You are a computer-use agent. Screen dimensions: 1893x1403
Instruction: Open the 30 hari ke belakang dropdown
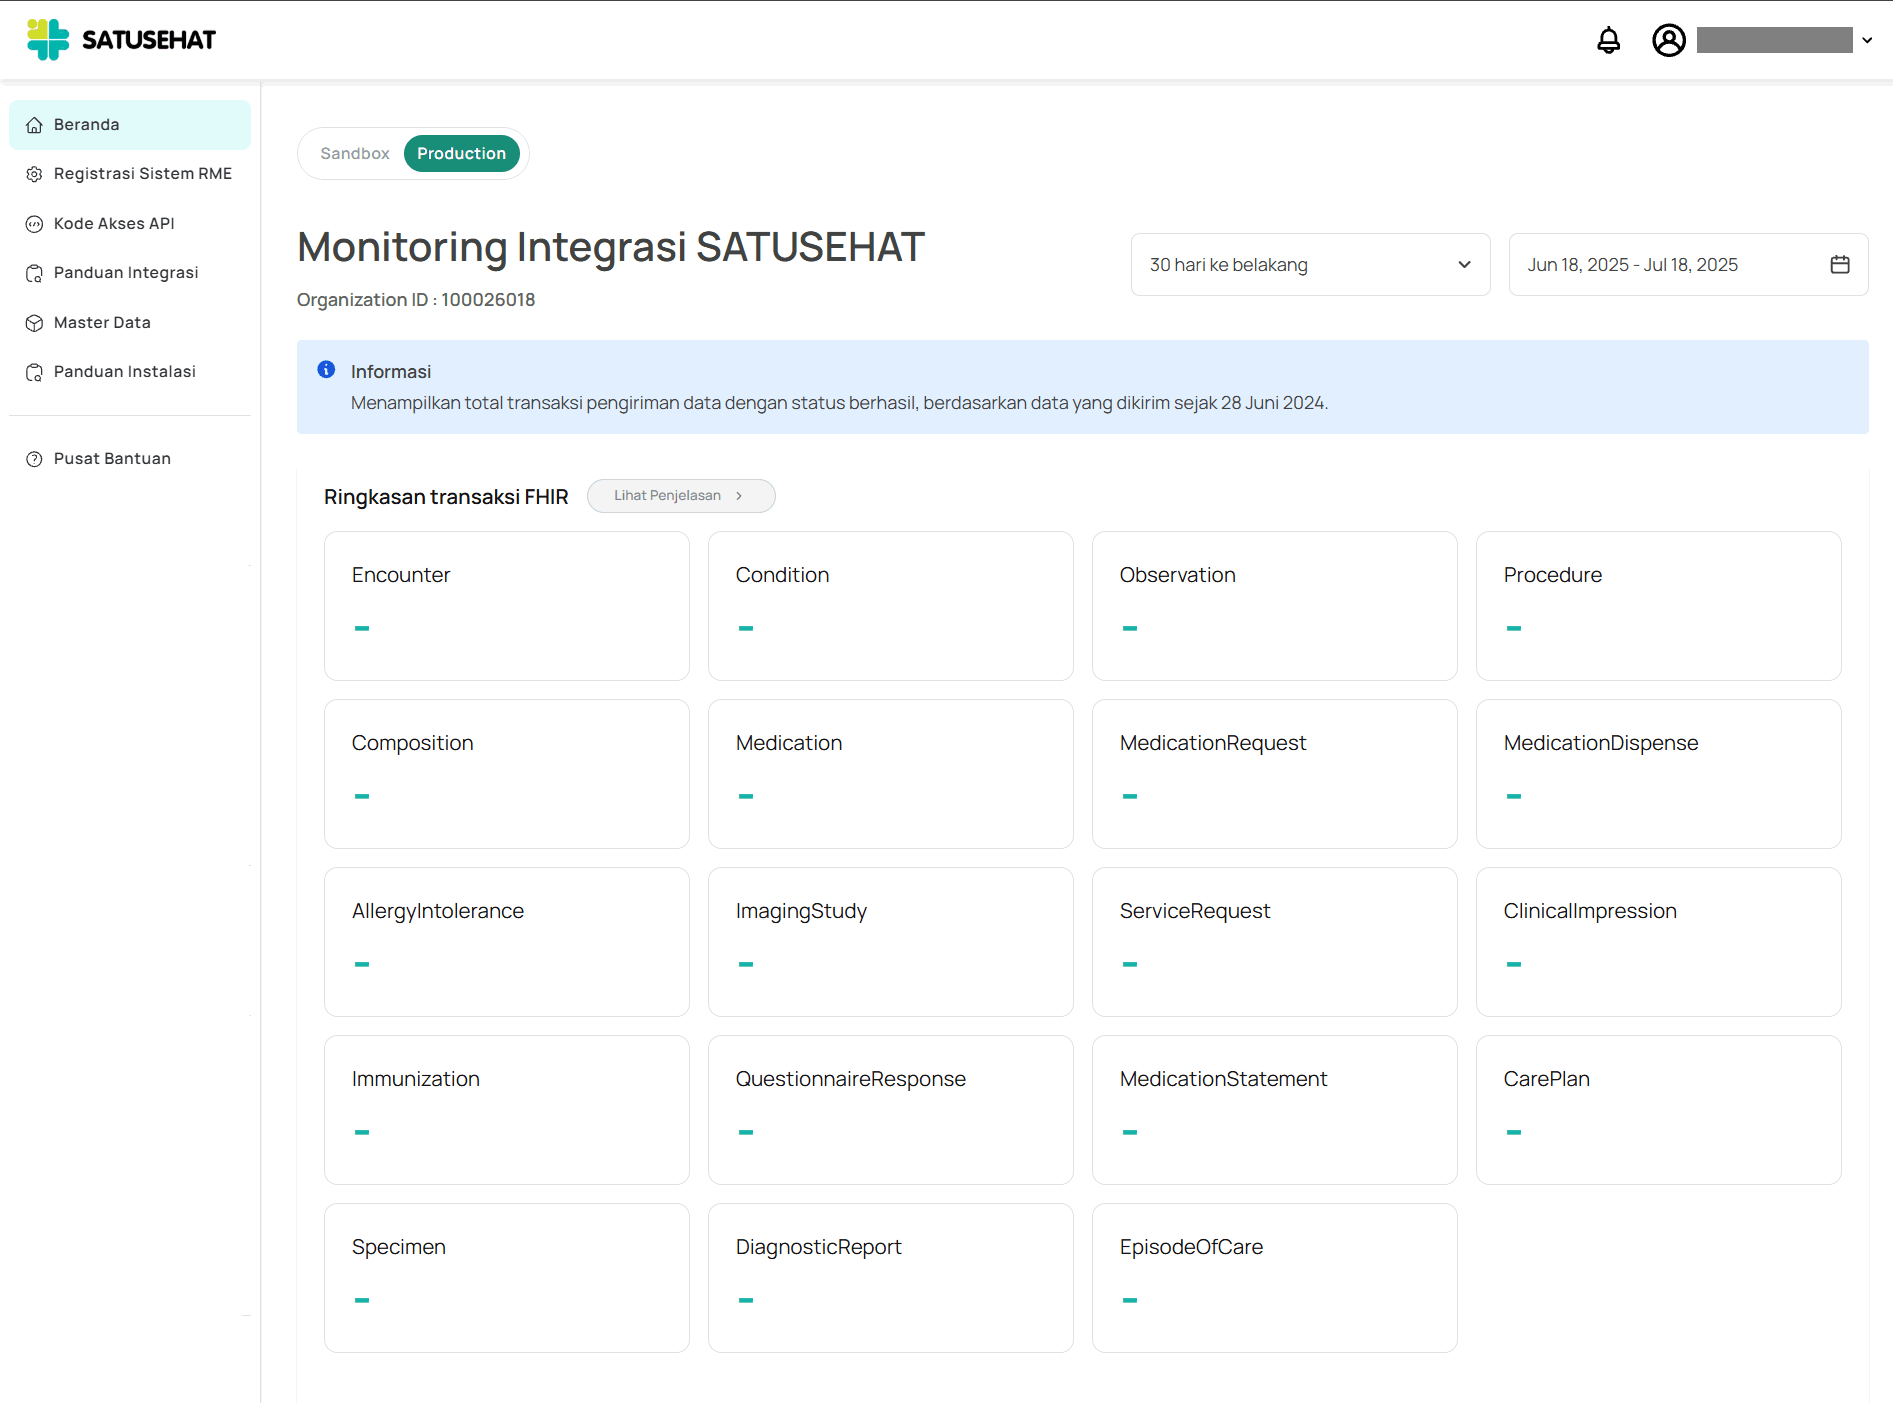tap(1310, 264)
